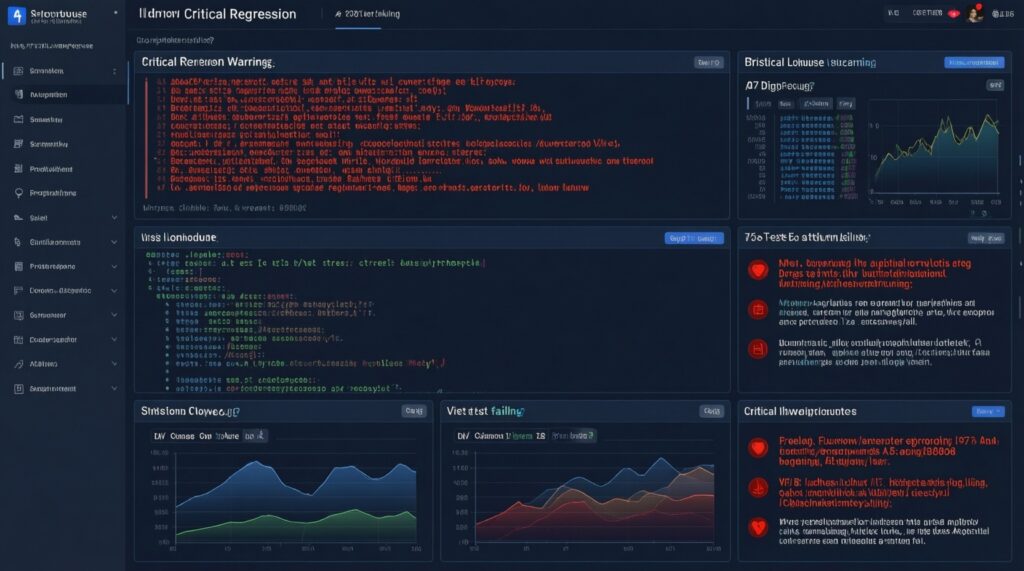Image resolution: width=1024 pixels, height=571 pixels.
Task: Click the breadcrumb text below the page title
Action: [x=175, y=41]
